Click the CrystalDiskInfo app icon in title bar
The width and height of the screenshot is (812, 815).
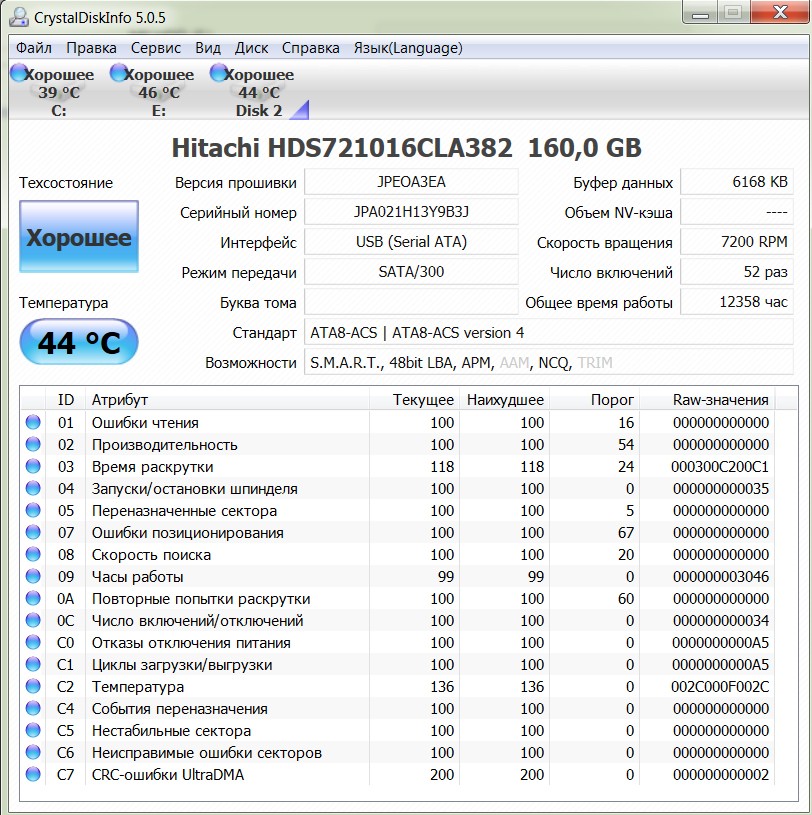pos(19,17)
